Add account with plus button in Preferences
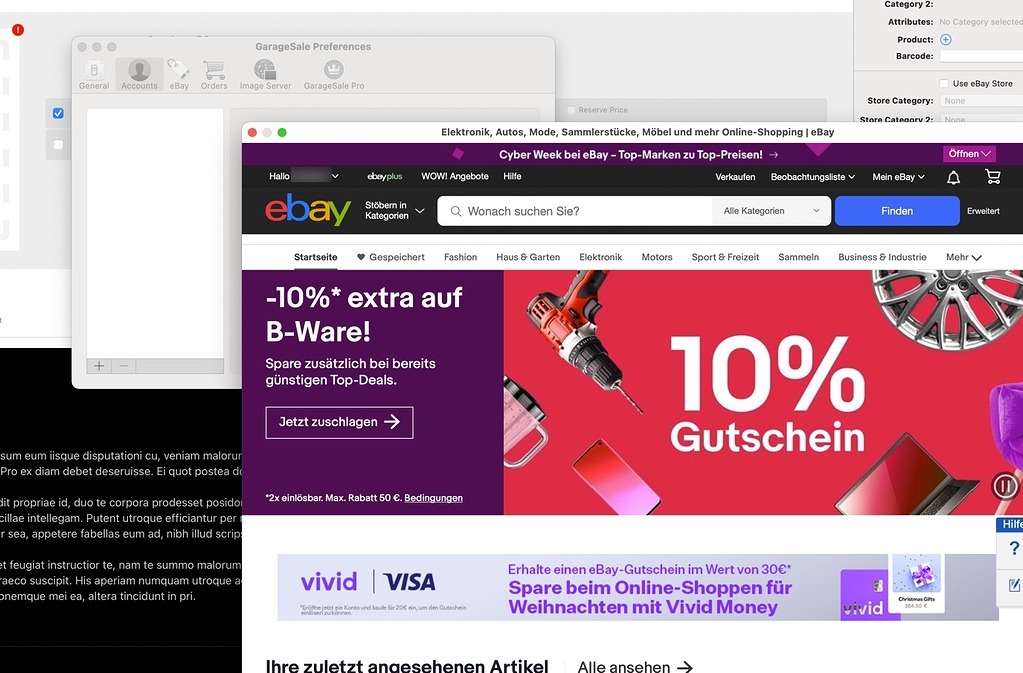 pos(99,366)
